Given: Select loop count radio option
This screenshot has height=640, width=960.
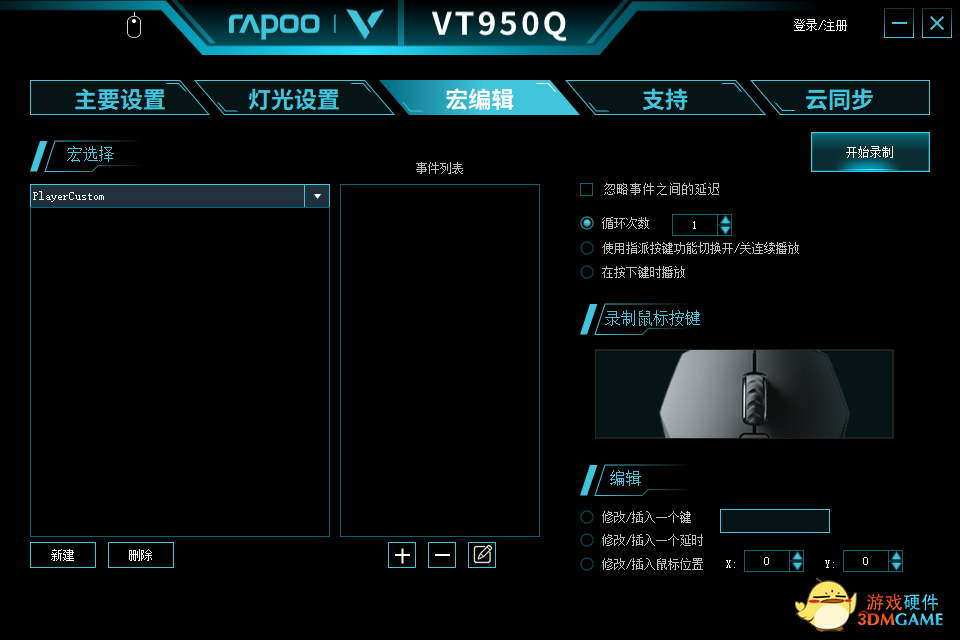Looking at the screenshot, I should click(x=587, y=223).
